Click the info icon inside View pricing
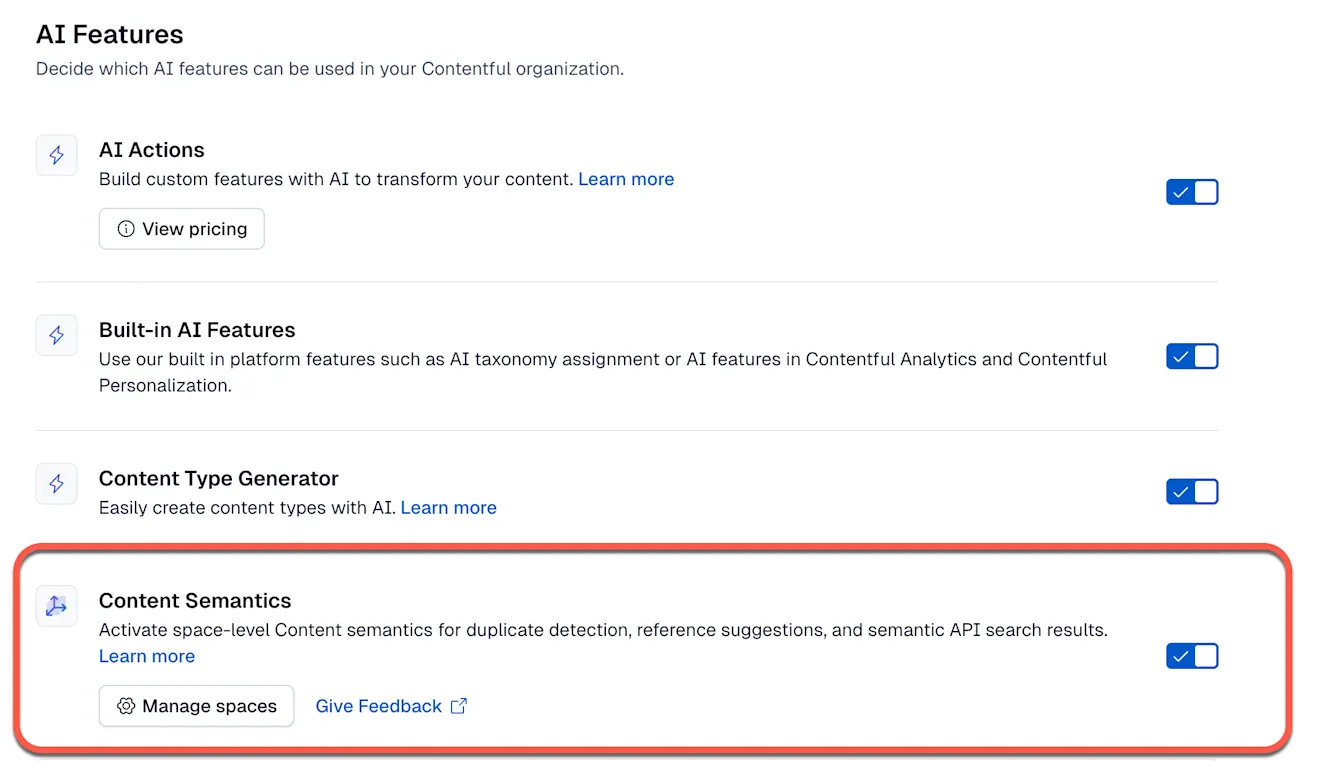The height and width of the screenshot is (761, 1320). pyautogui.click(x=126, y=229)
